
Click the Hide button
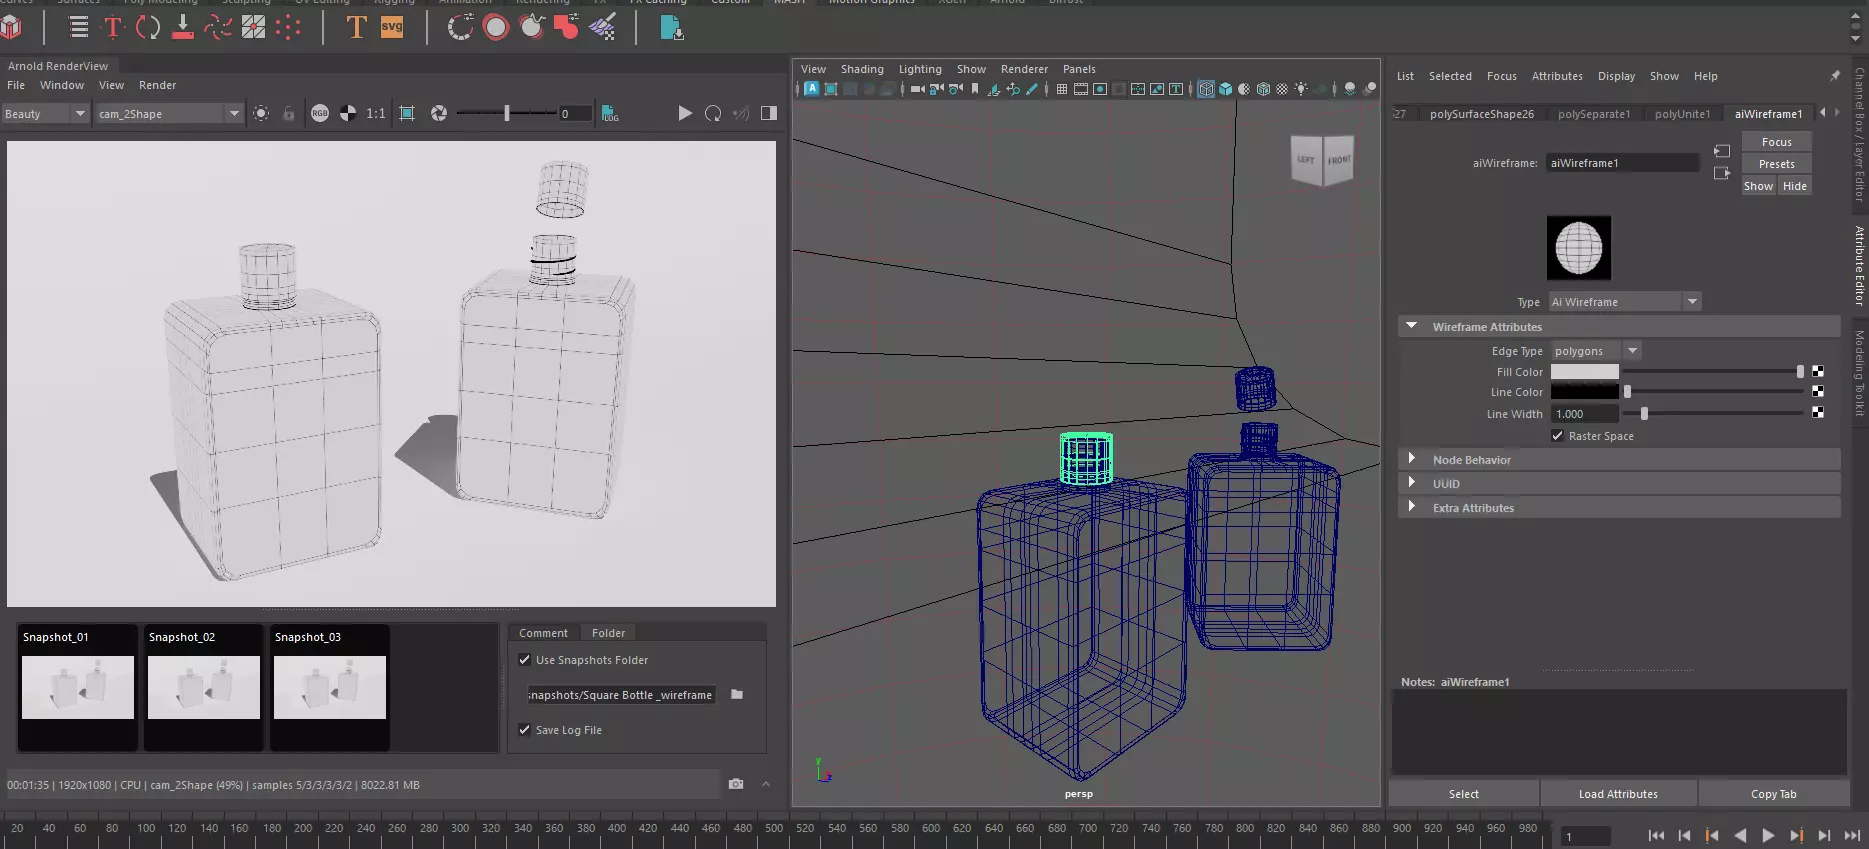[1795, 186]
